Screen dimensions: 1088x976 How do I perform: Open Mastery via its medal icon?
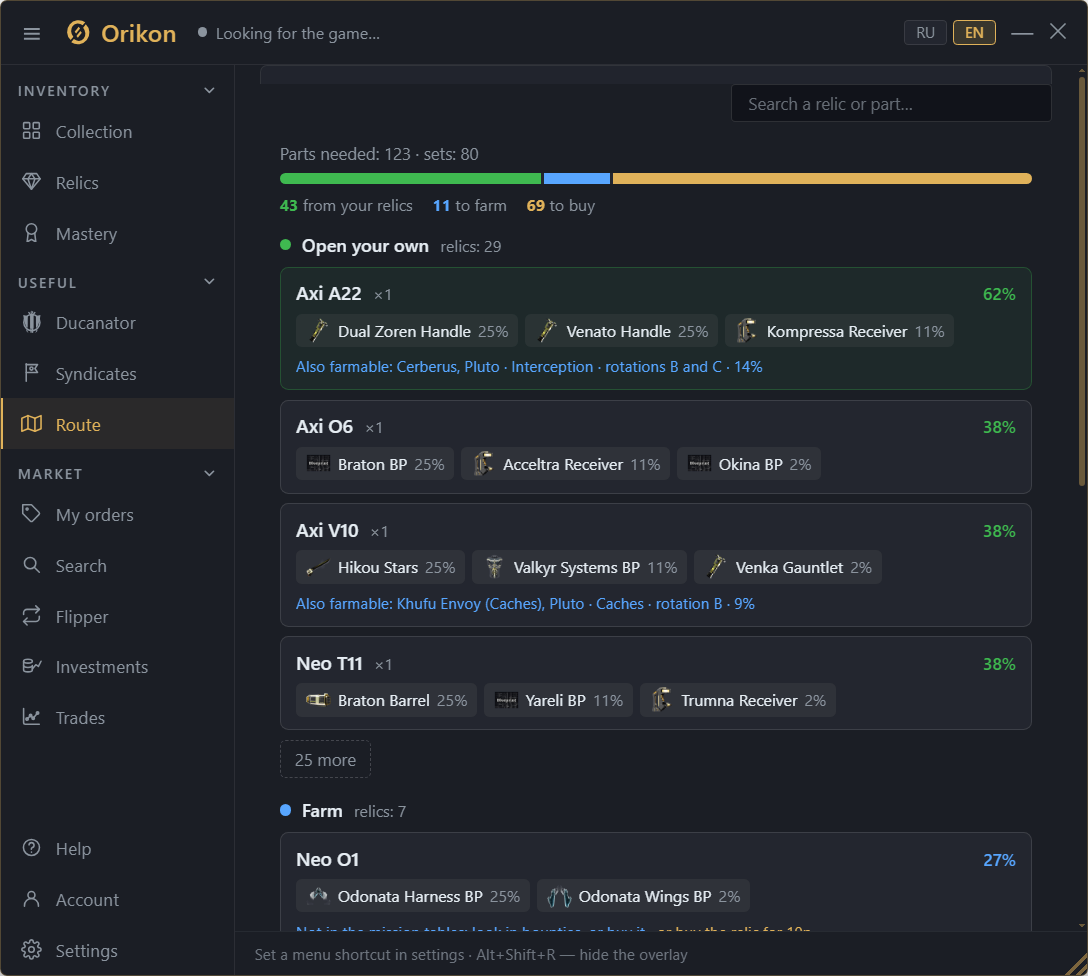(x=31, y=233)
